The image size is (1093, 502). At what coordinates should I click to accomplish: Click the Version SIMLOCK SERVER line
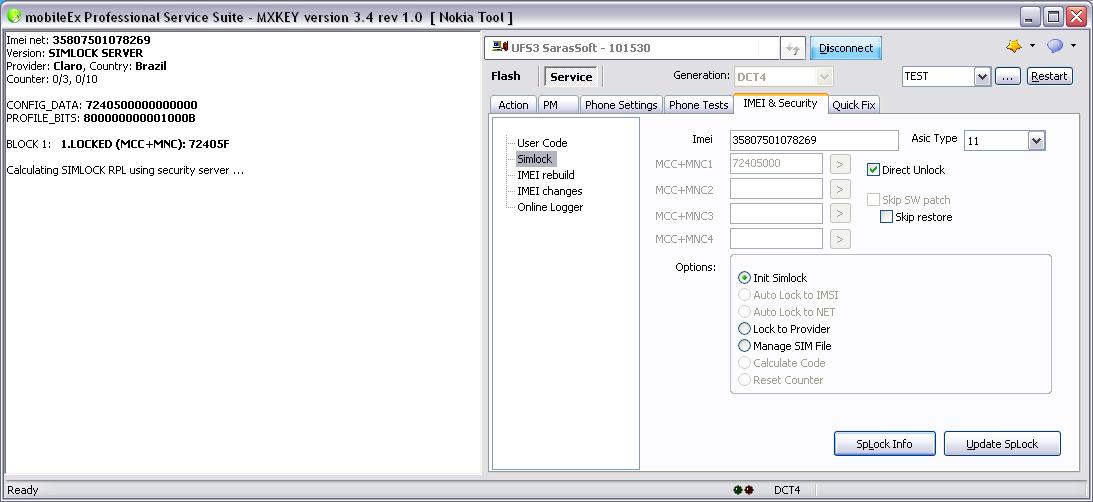[75, 53]
